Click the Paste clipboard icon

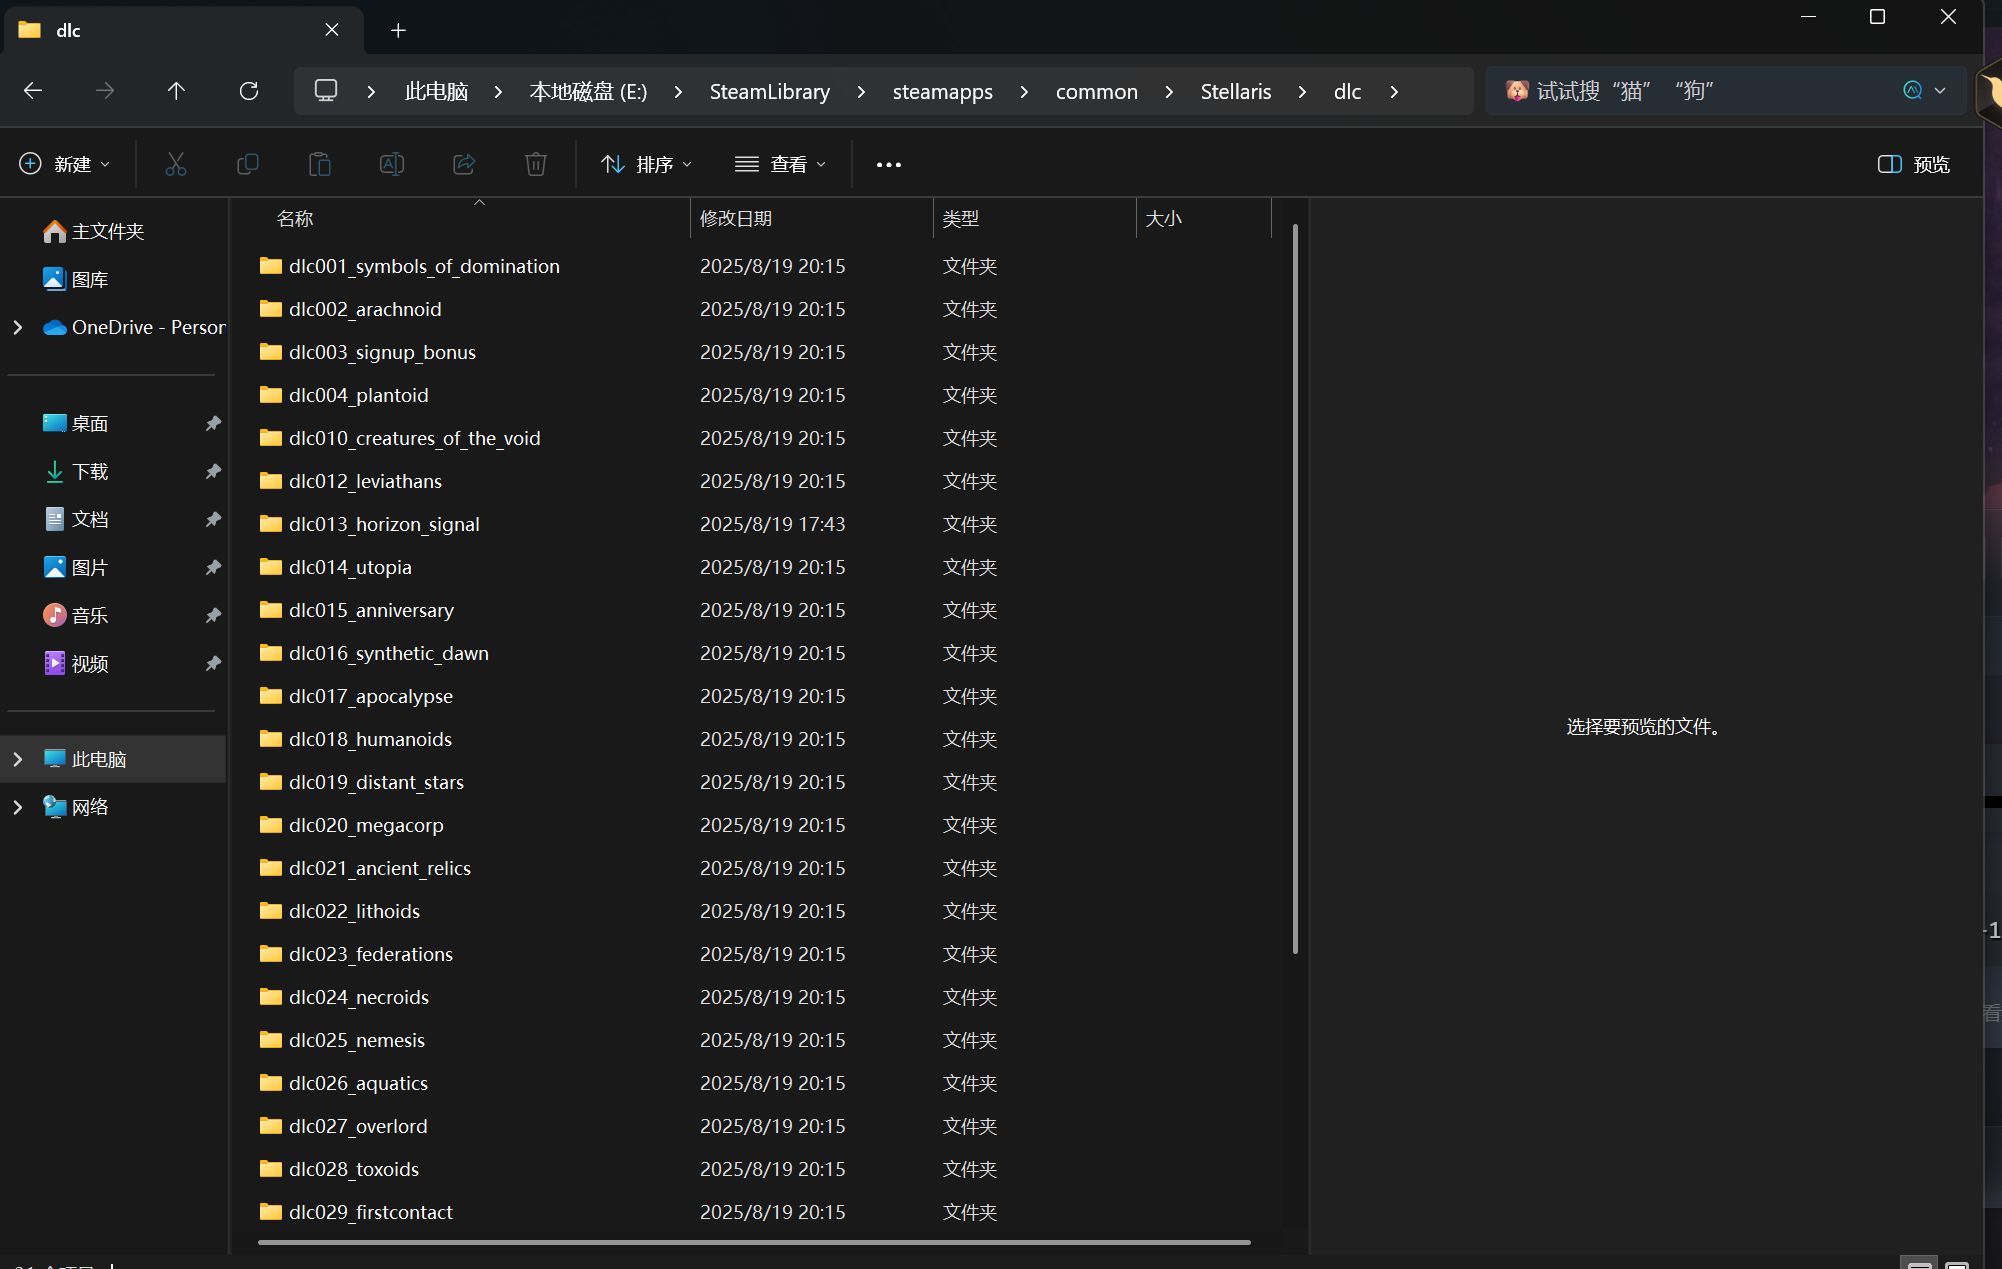click(x=320, y=164)
